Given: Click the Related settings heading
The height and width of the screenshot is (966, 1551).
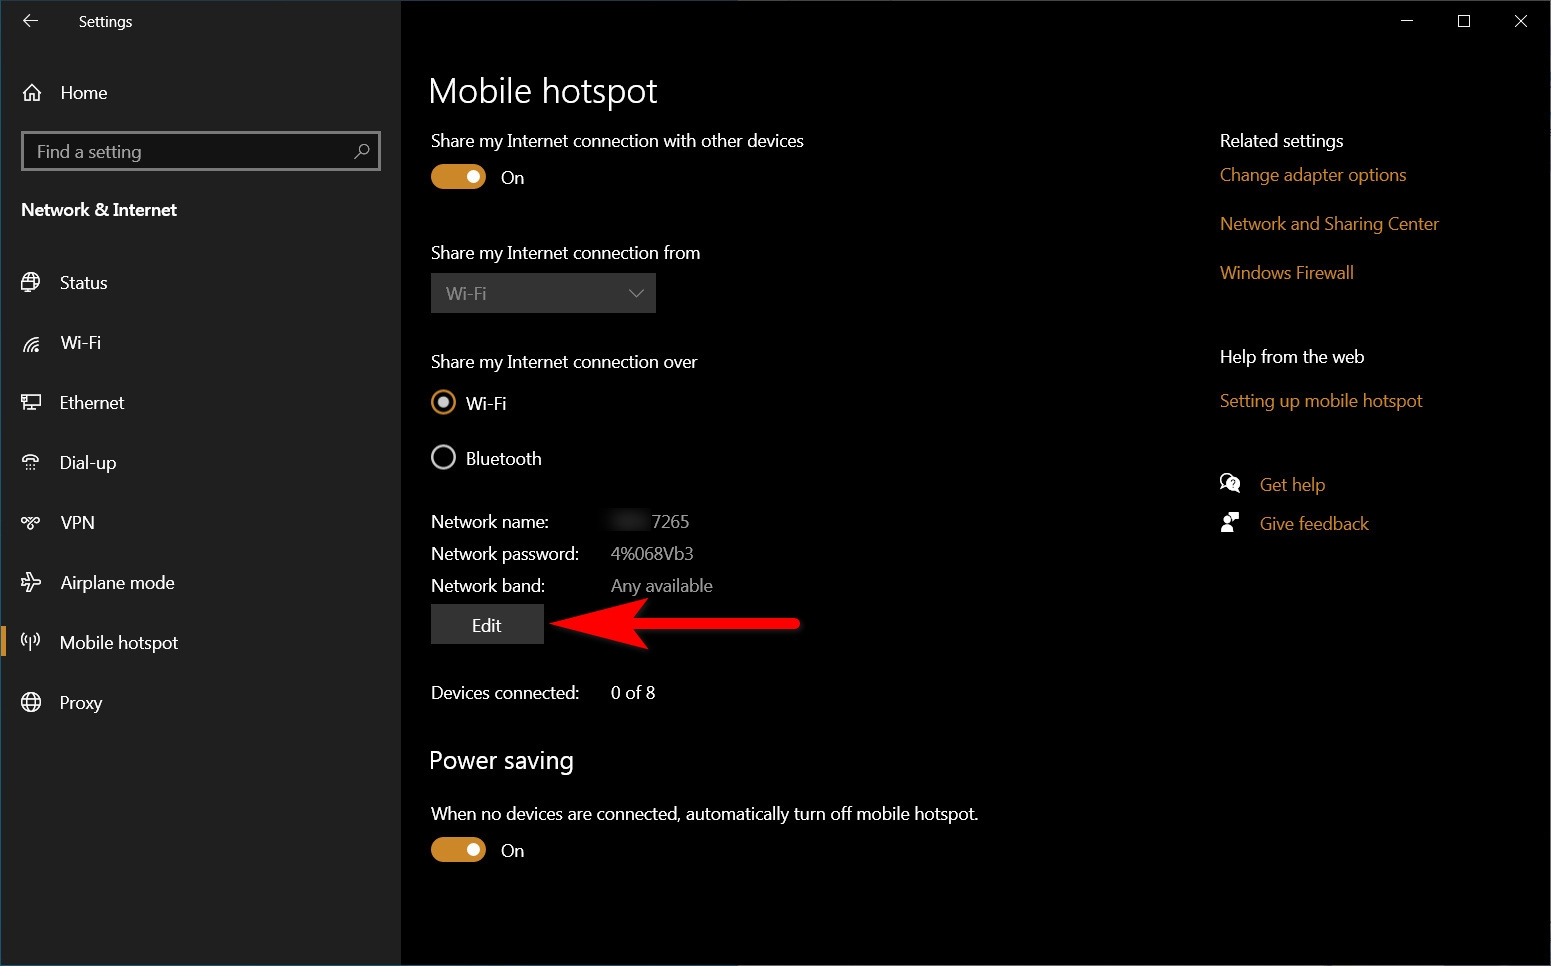Looking at the screenshot, I should [x=1282, y=141].
